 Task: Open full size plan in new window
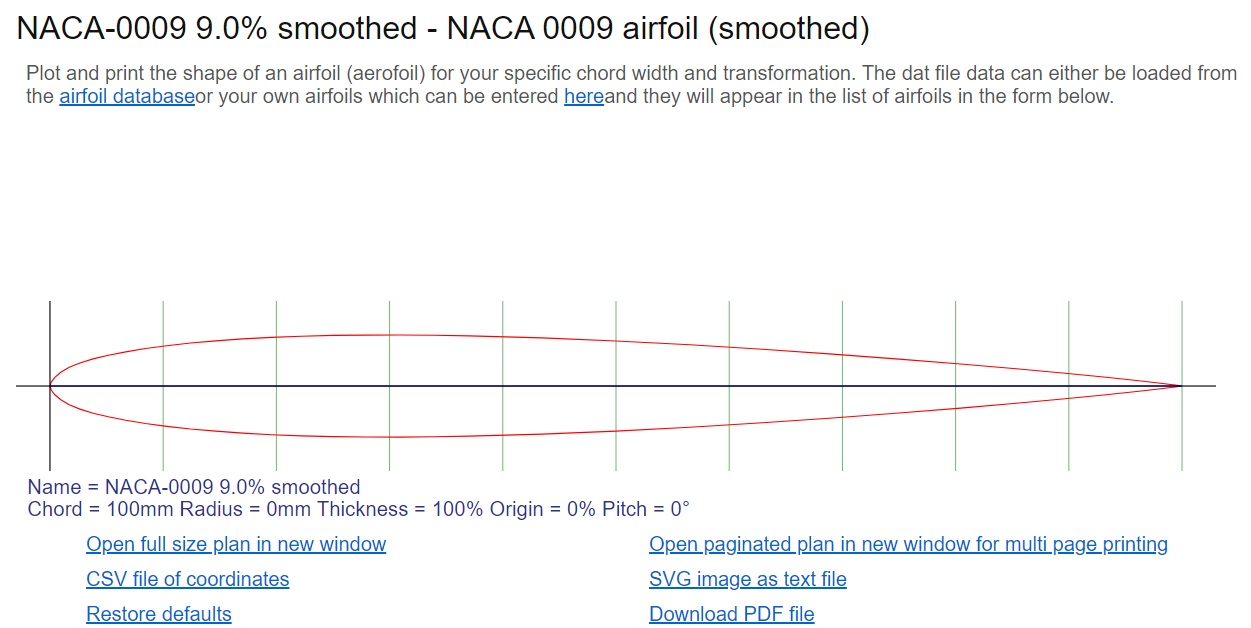pyautogui.click(x=236, y=544)
